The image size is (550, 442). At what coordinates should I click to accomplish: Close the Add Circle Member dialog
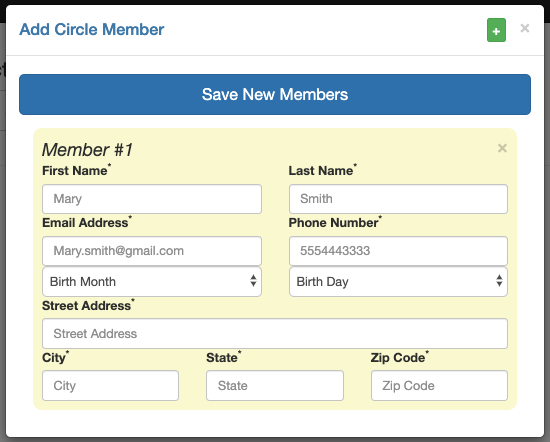pos(525,28)
